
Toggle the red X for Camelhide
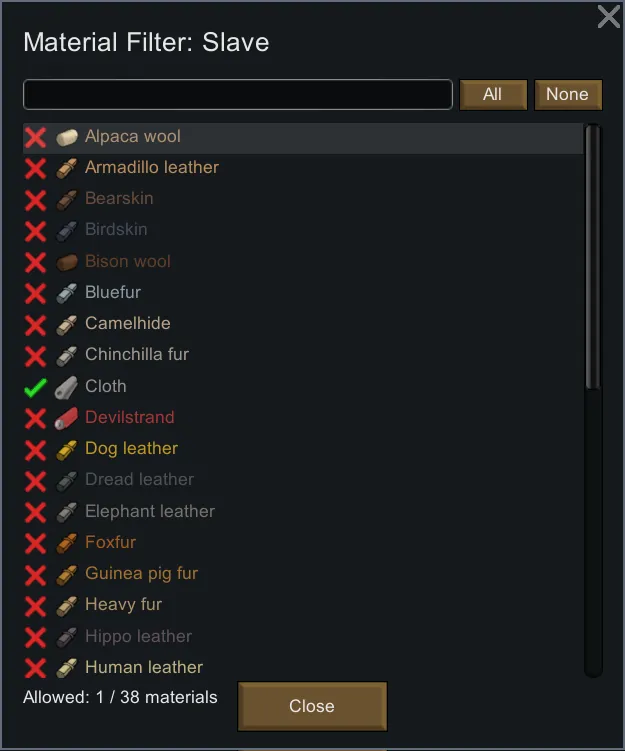point(36,324)
